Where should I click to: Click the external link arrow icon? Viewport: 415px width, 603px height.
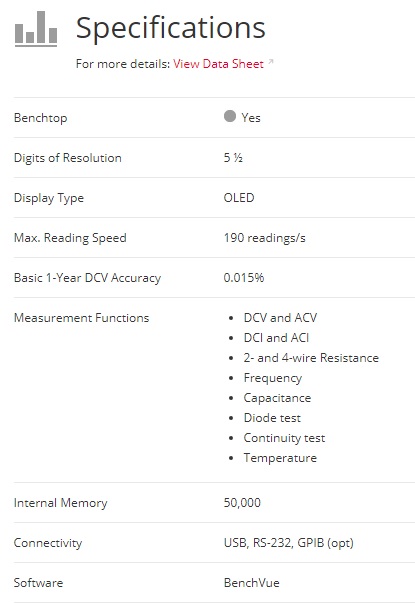click(271, 61)
